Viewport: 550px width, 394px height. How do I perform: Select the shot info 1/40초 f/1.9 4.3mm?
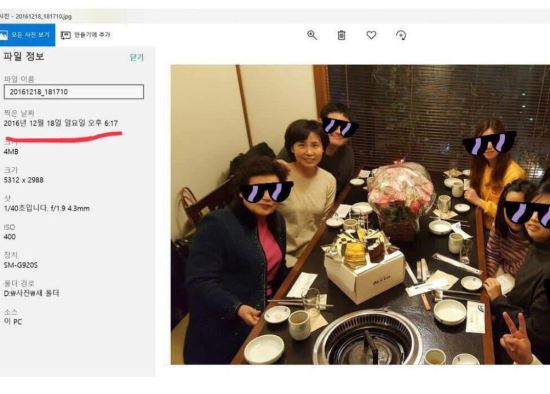pos(47,208)
